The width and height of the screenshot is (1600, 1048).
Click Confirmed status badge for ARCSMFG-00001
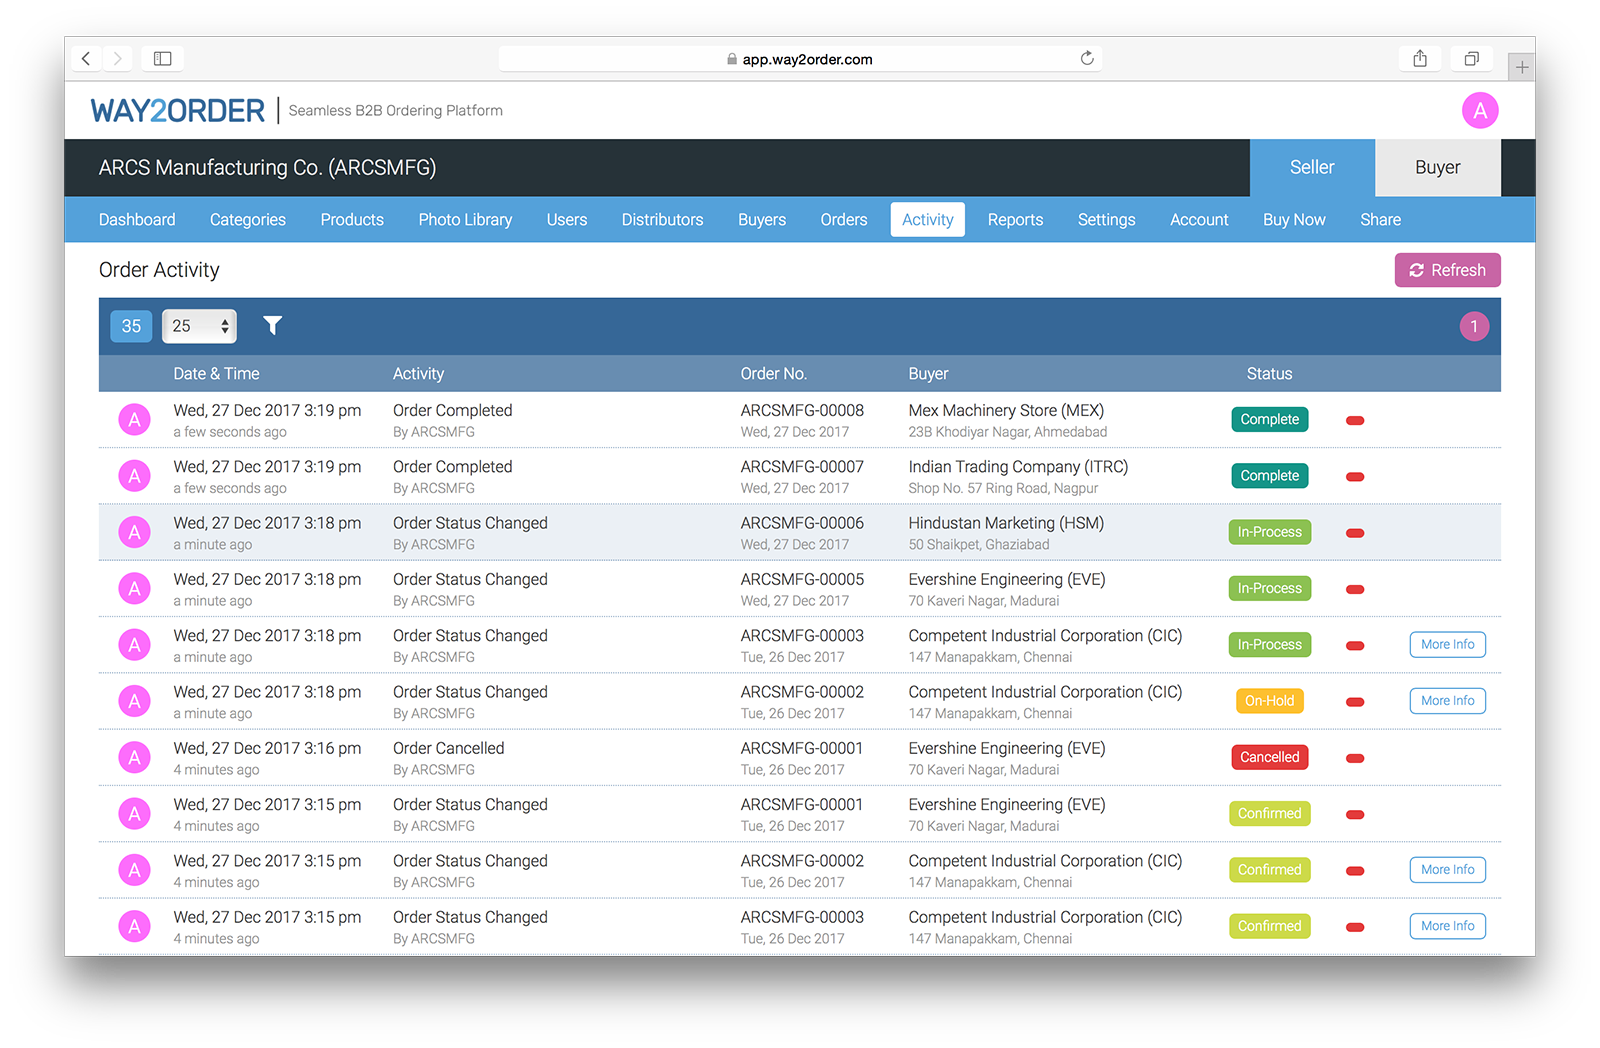click(x=1270, y=814)
